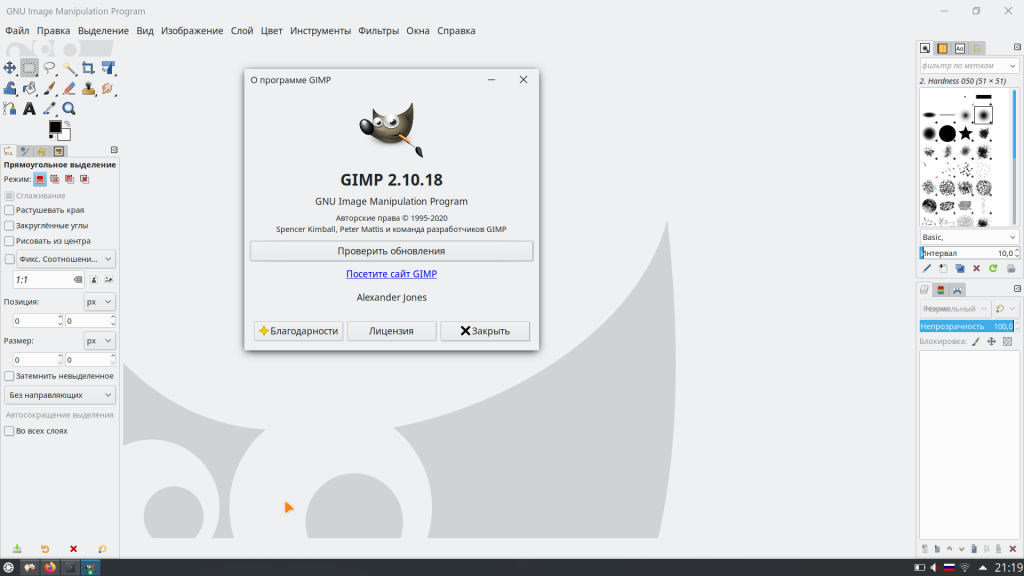The width and height of the screenshot is (1024, 576).
Task: Delete the tool preset with red X
Action: coord(73,549)
